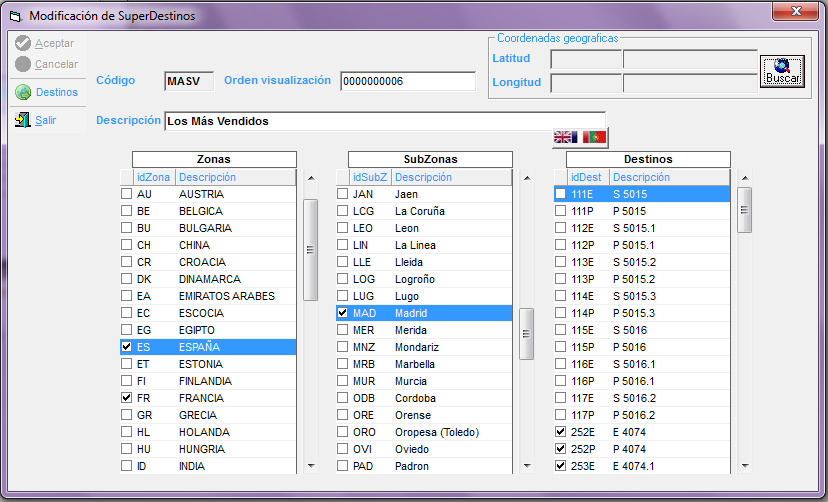The height and width of the screenshot is (502, 828).
Task: Check the Murcia subzone checkbox
Action: [343, 381]
